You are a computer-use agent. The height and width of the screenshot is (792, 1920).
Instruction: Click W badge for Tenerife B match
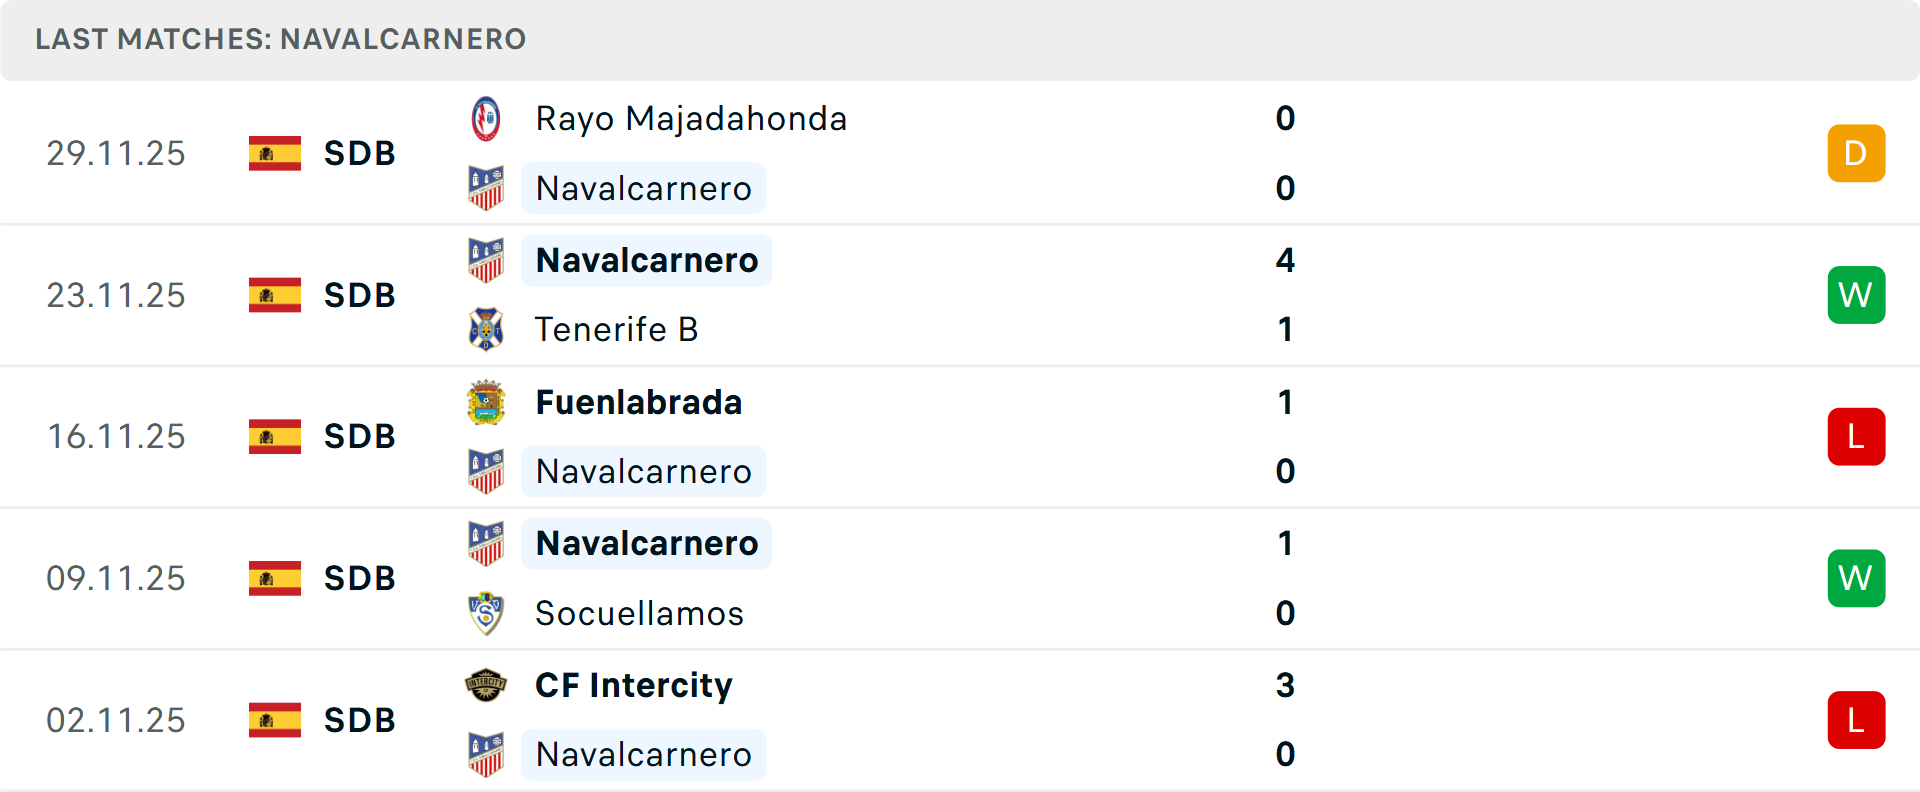point(1856,295)
